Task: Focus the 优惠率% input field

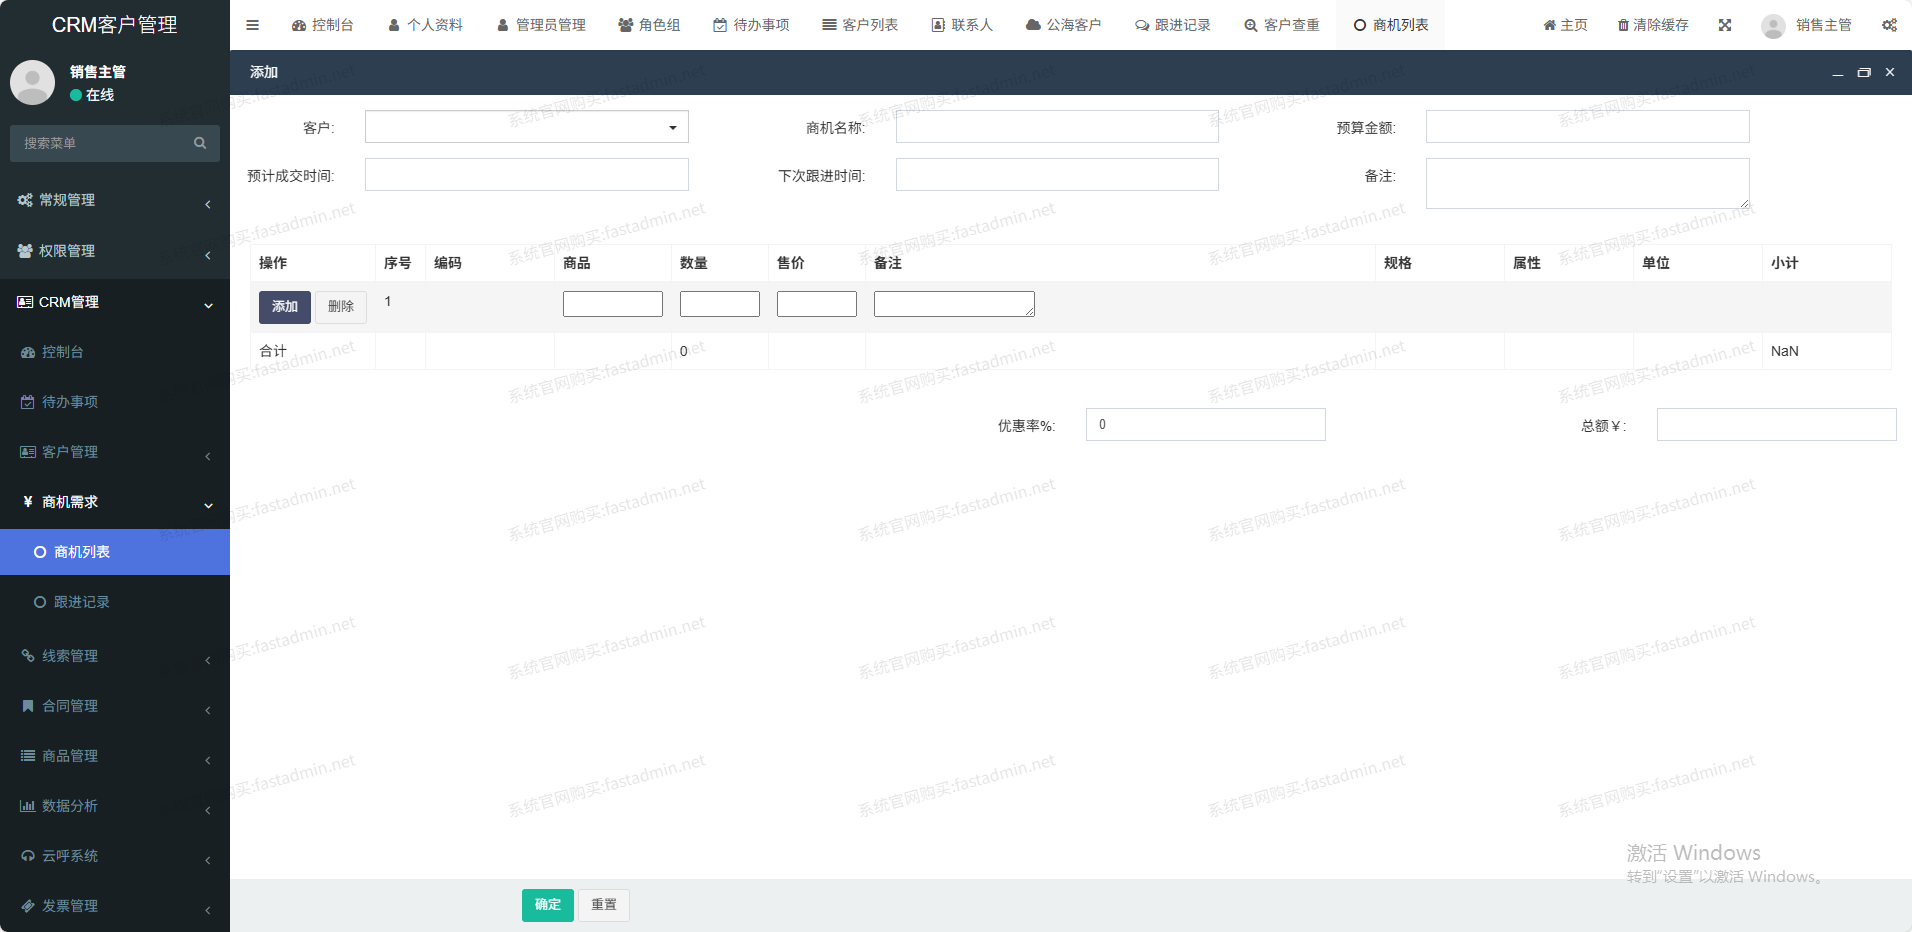Action: (x=1205, y=425)
